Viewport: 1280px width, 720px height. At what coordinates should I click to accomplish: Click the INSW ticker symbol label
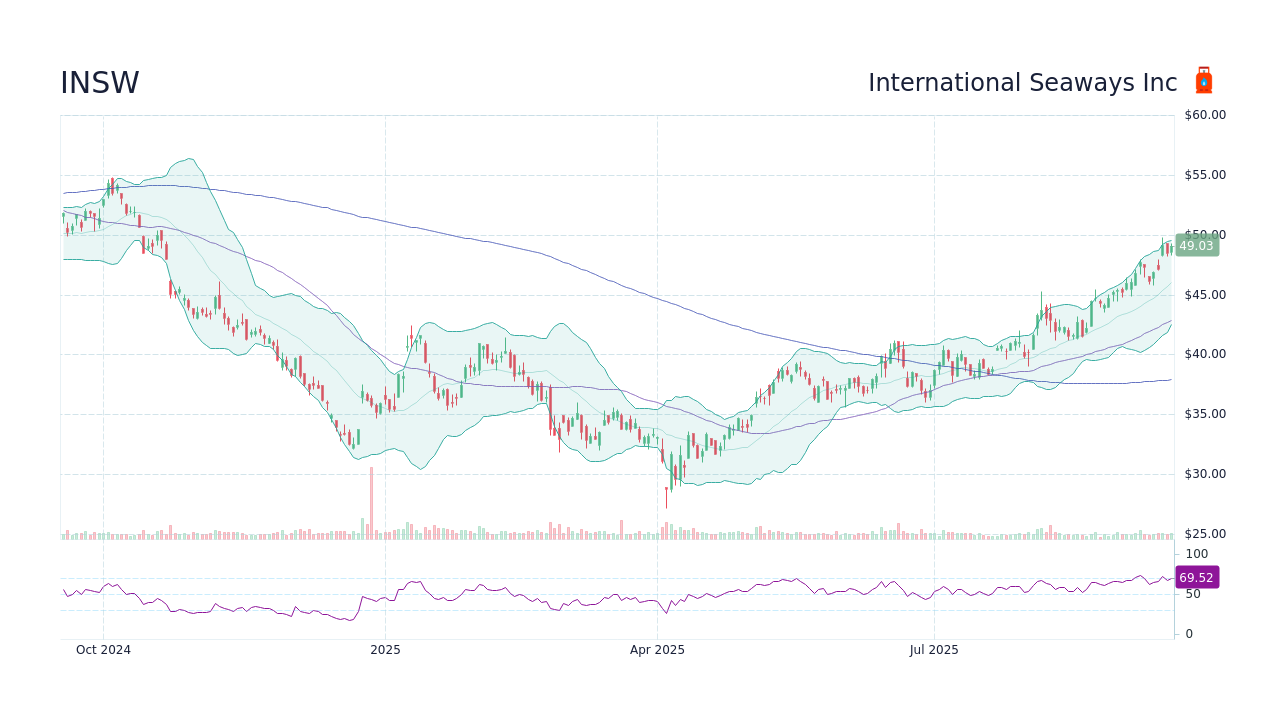(x=99, y=82)
